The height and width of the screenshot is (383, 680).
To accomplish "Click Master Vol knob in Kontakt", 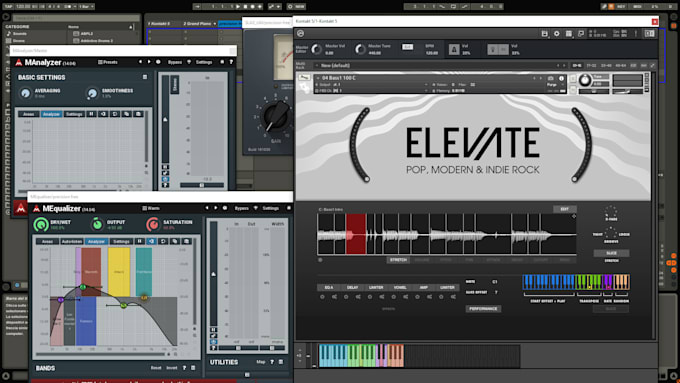I will coord(316,49).
